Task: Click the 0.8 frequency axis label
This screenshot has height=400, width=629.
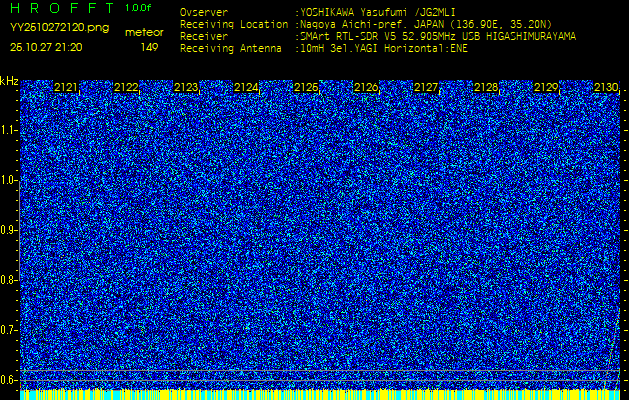Action: (8, 280)
